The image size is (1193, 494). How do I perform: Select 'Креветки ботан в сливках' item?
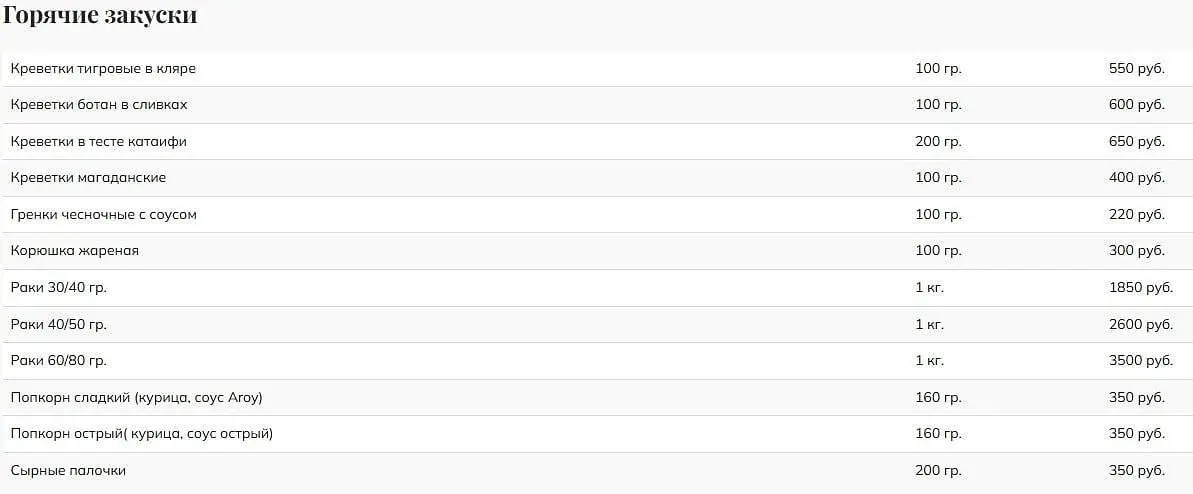pyautogui.click(x=596, y=105)
